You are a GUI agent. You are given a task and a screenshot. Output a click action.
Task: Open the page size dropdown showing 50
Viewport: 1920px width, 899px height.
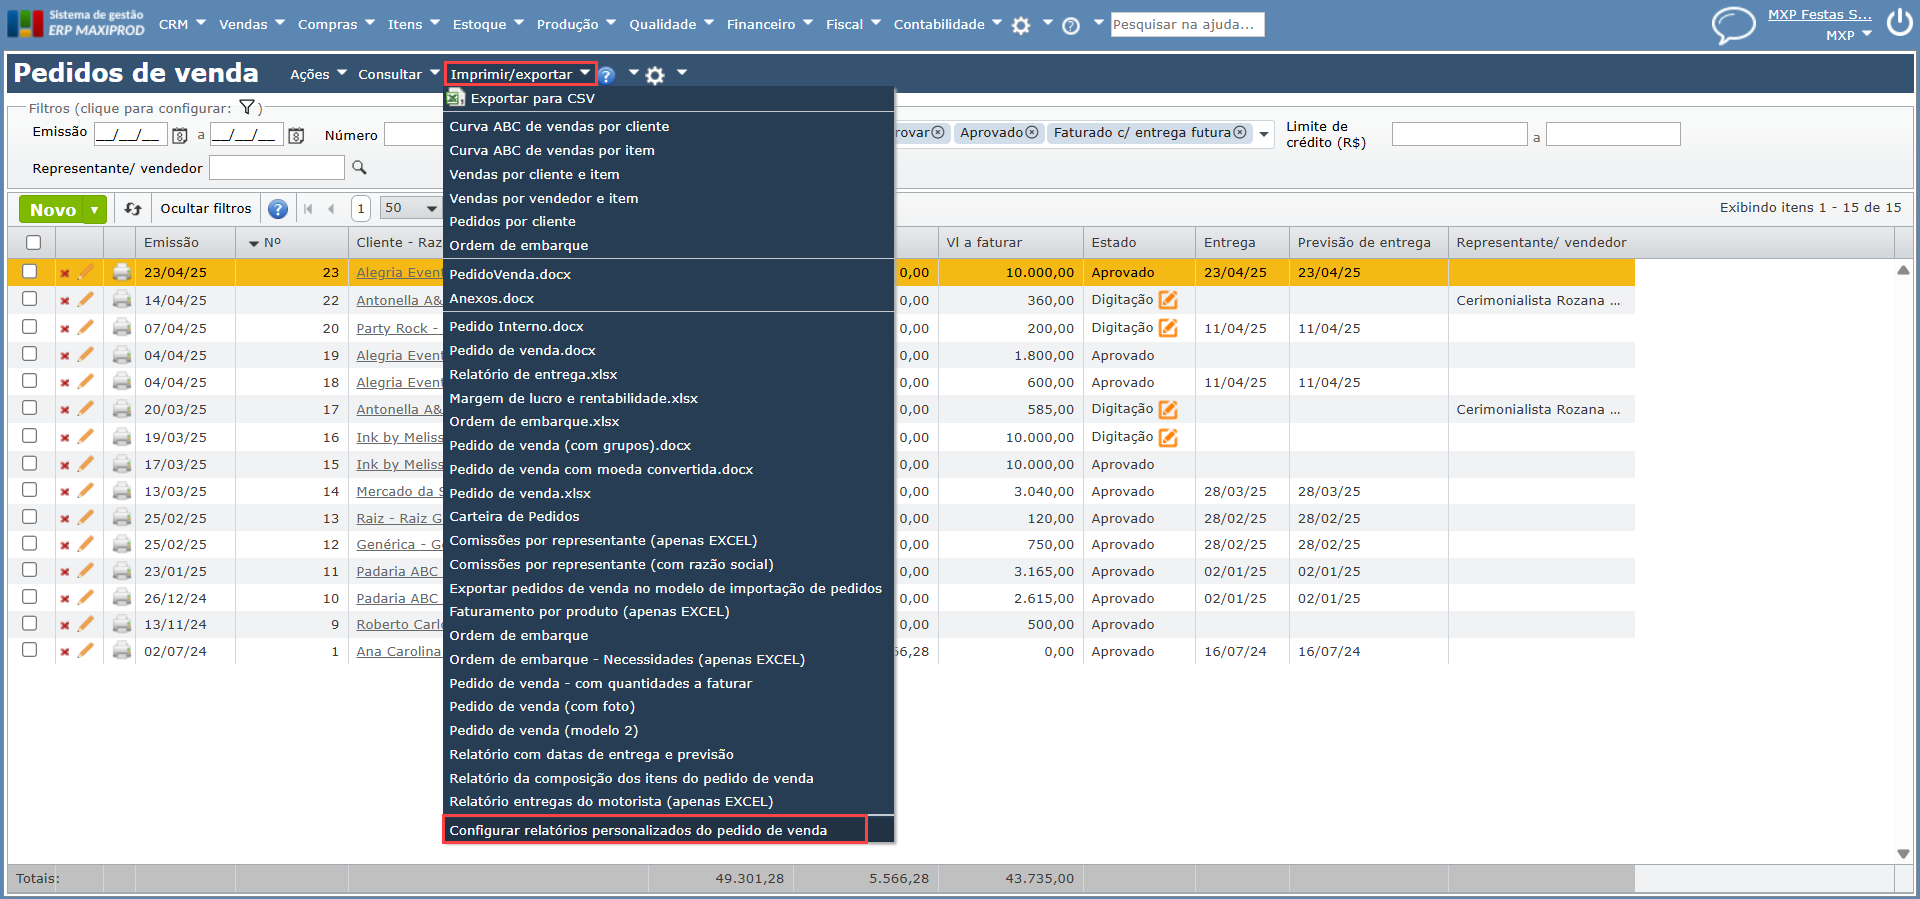411,208
